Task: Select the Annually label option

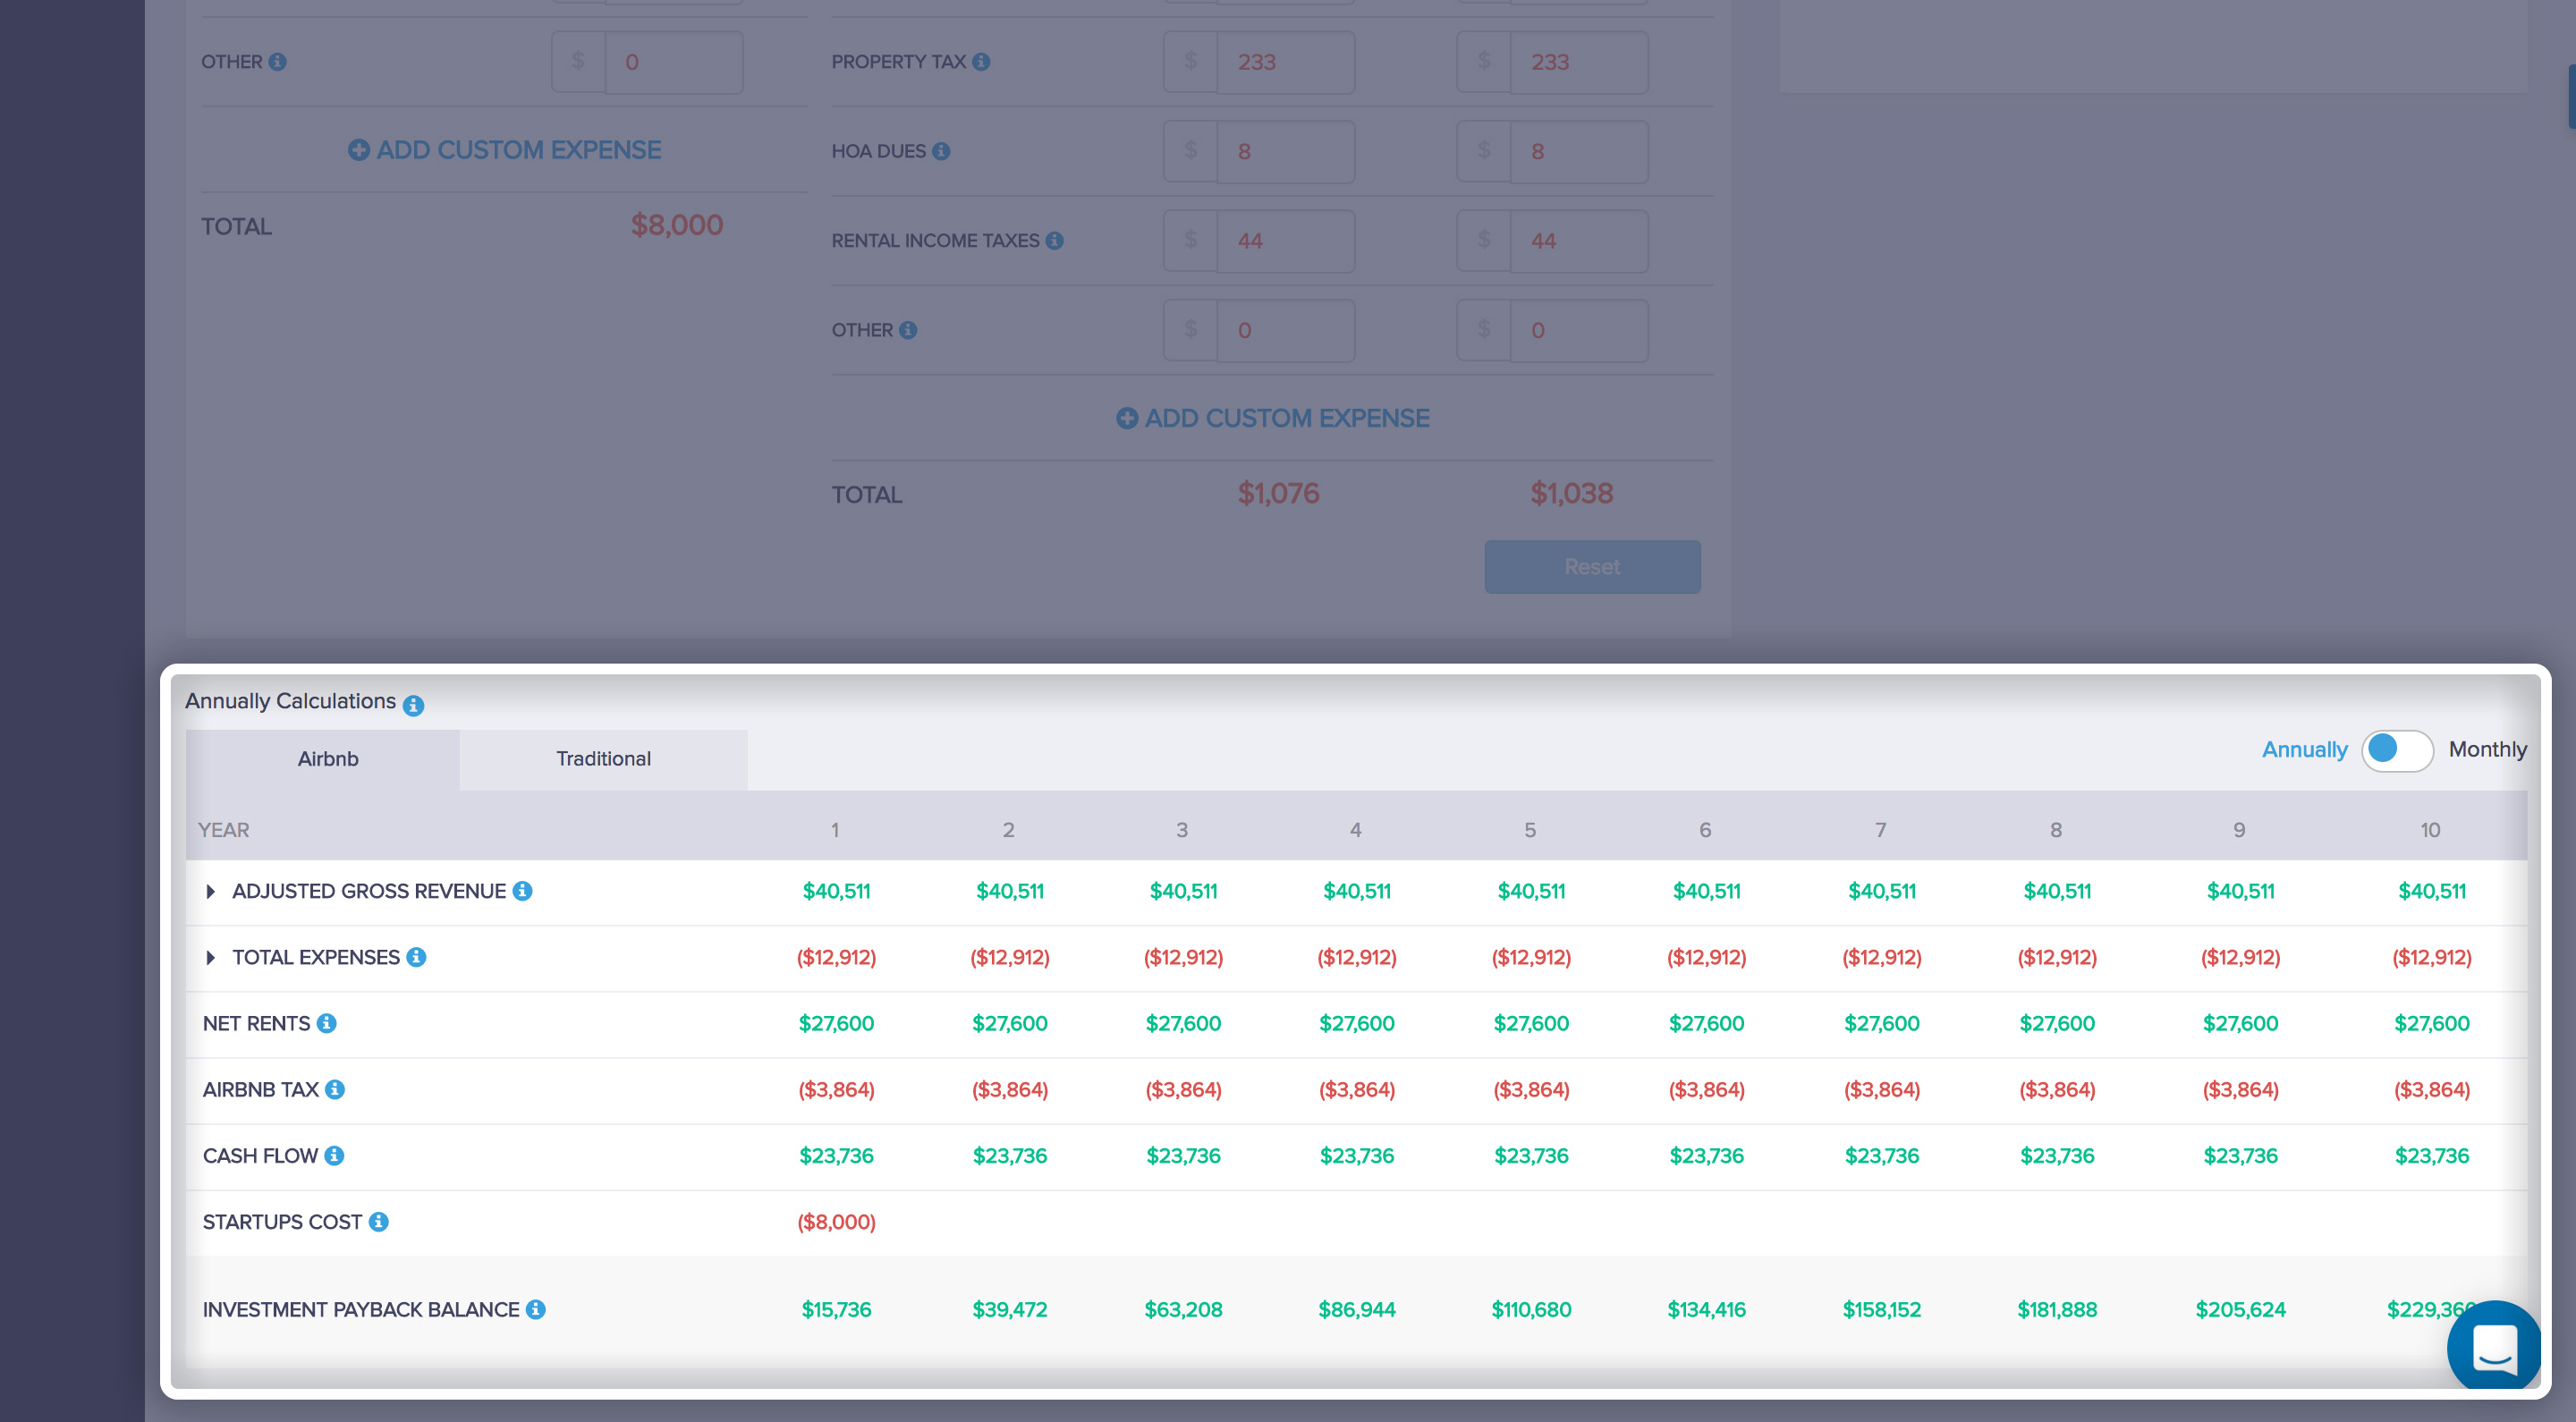Action: (x=2303, y=749)
